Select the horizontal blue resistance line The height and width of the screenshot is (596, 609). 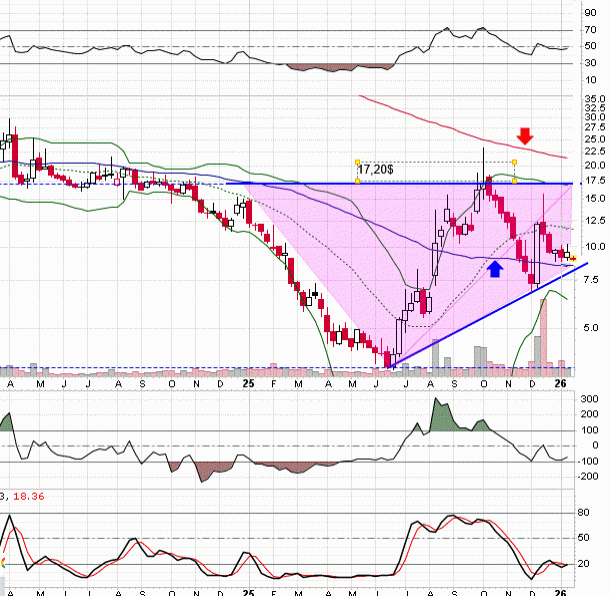tap(300, 183)
